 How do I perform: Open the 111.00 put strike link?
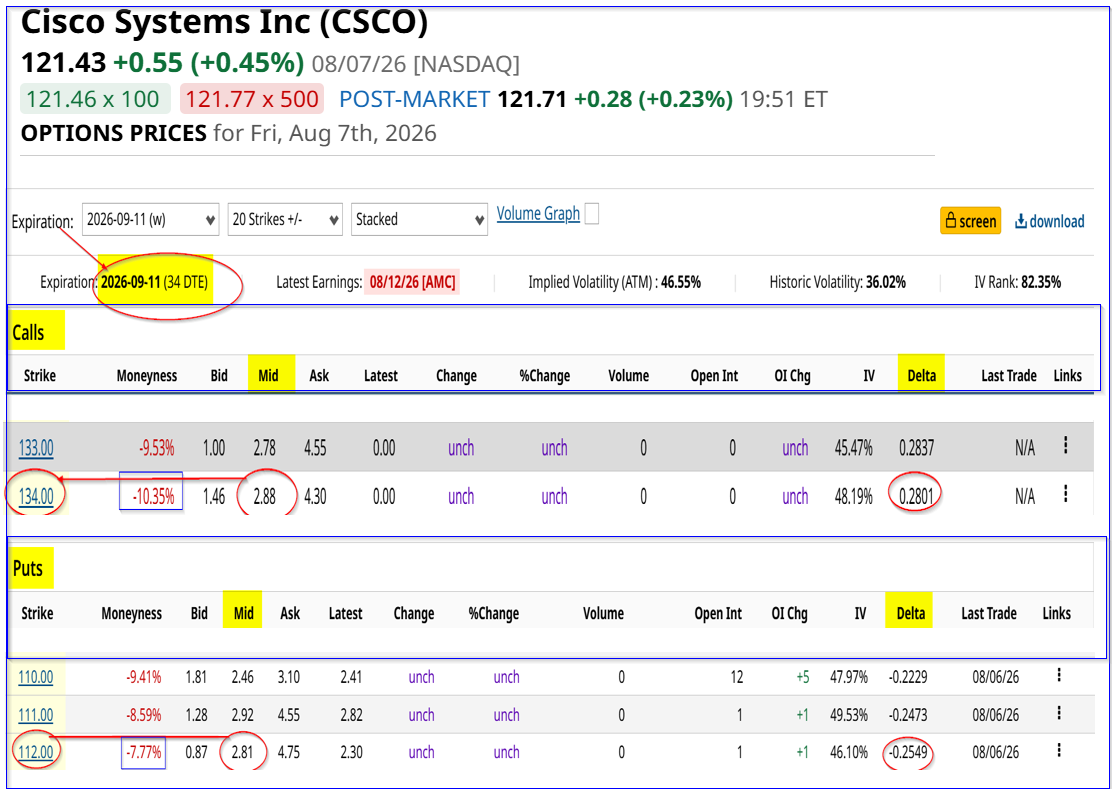click(x=35, y=715)
